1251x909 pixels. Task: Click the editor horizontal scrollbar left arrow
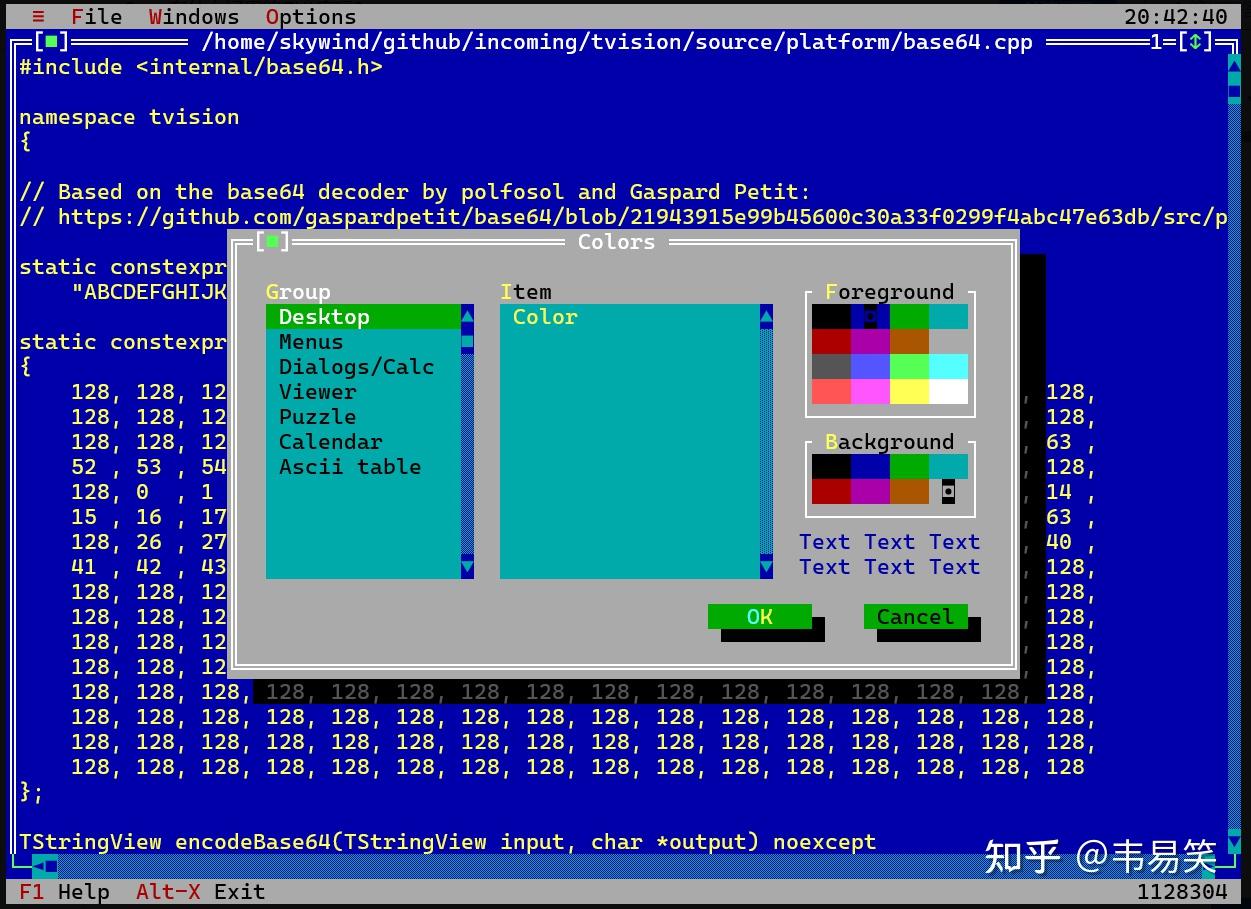click(38, 866)
